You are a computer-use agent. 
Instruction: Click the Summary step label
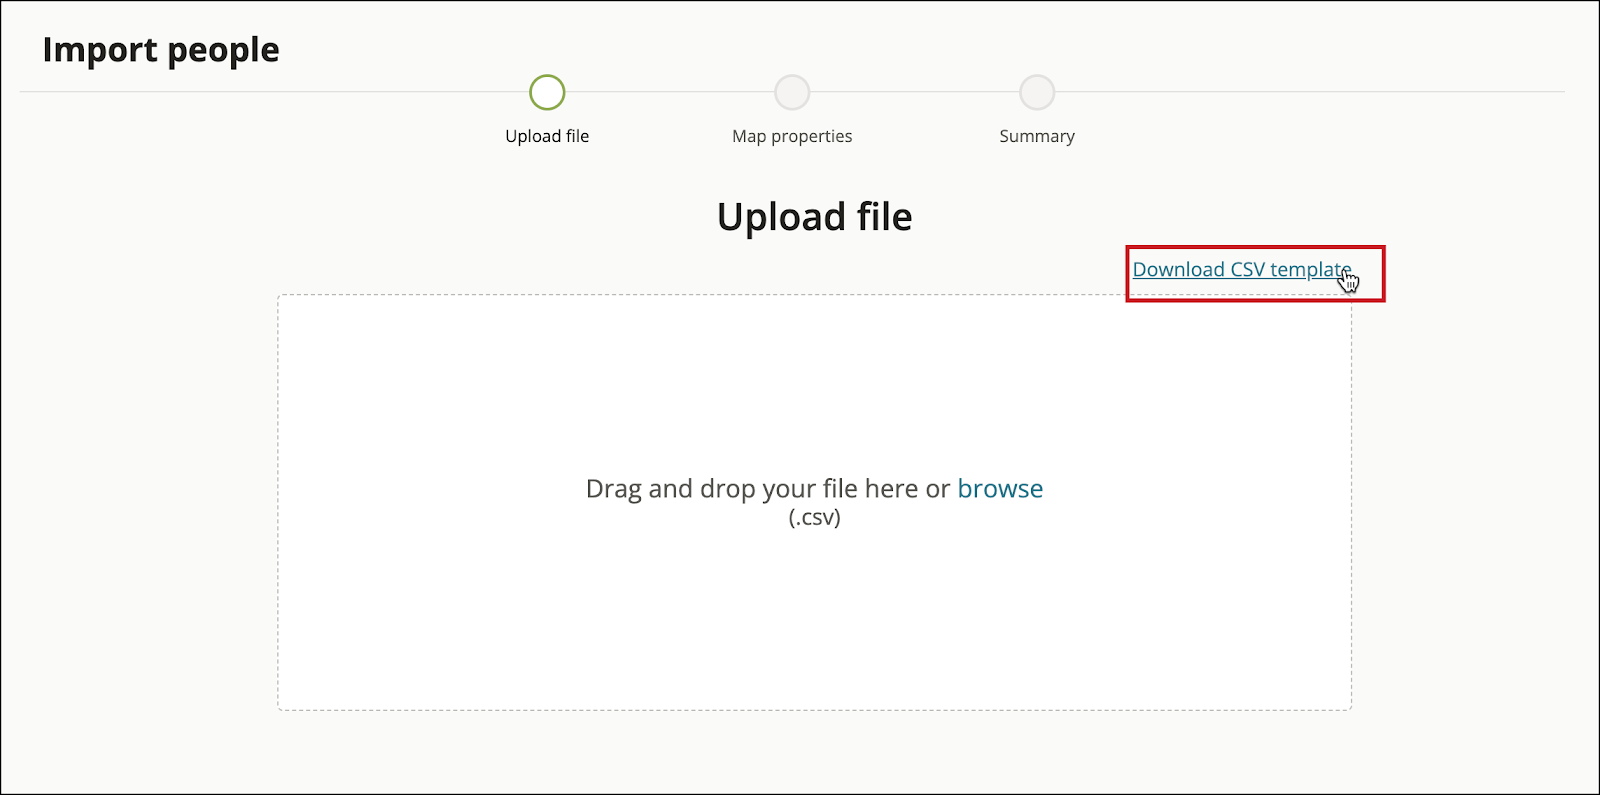(x=1037, y=136)
